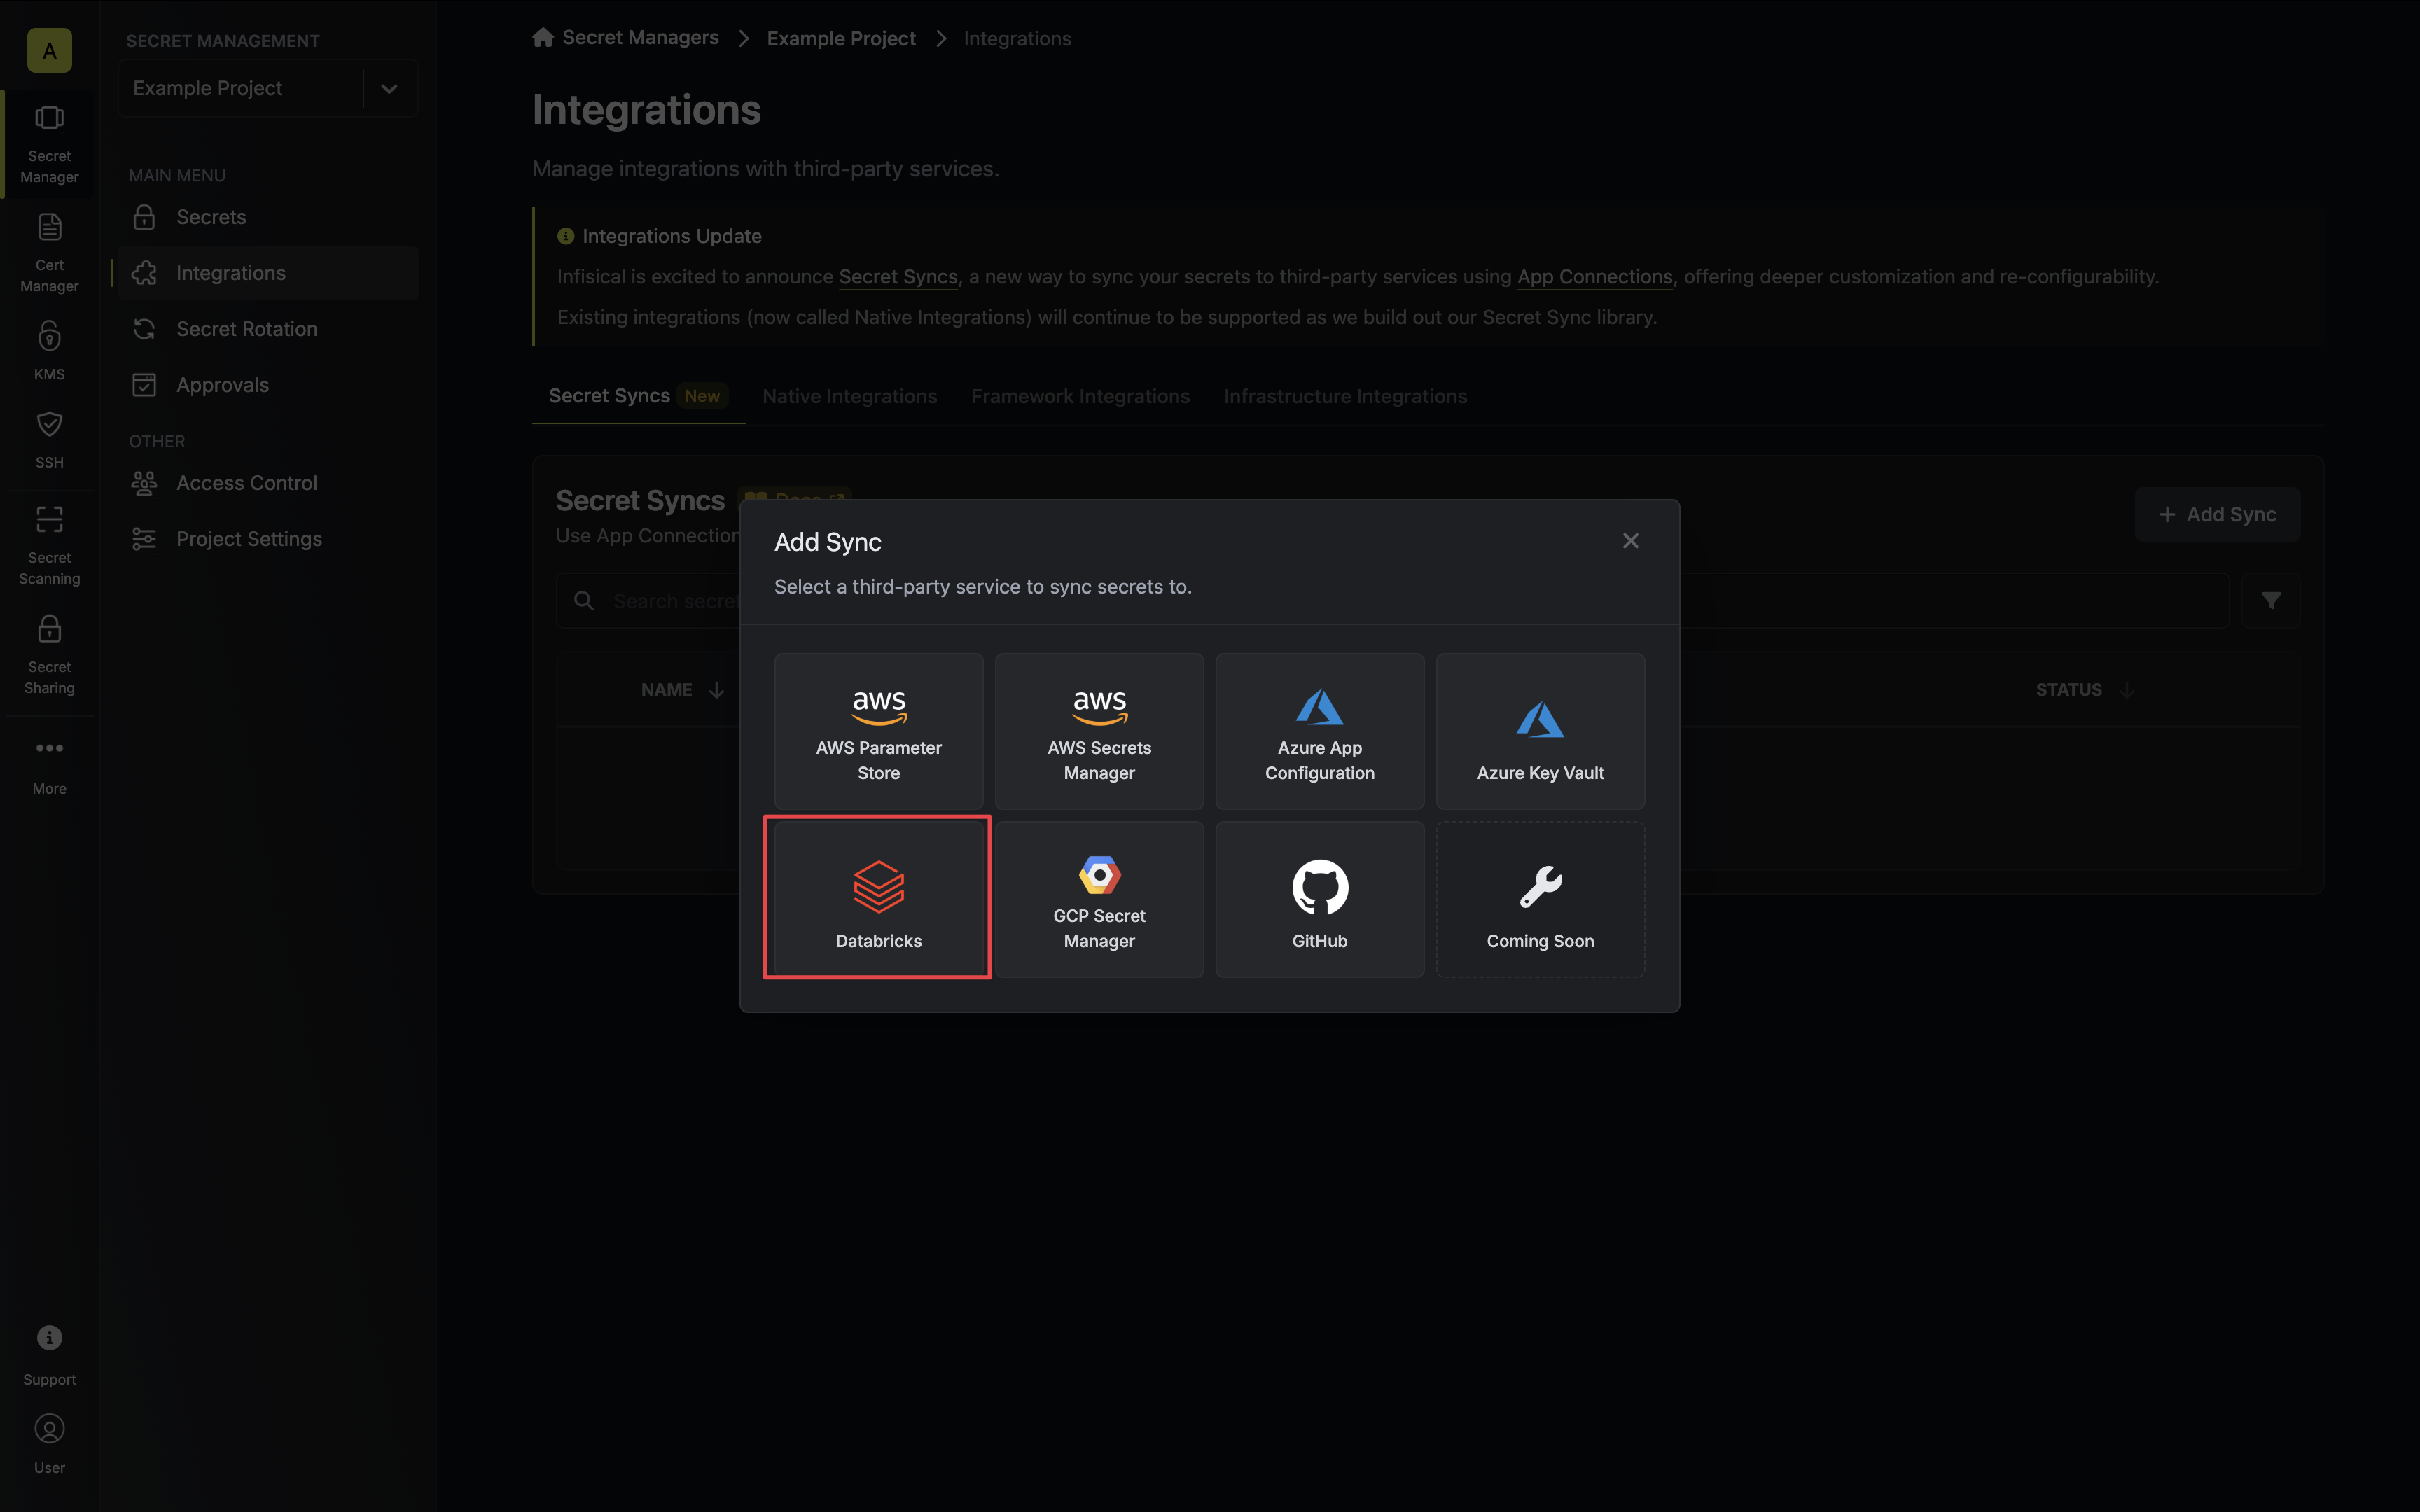2420x1512 pixels.
Task: Expand the Example Project selector
Action: pos(389,88)
